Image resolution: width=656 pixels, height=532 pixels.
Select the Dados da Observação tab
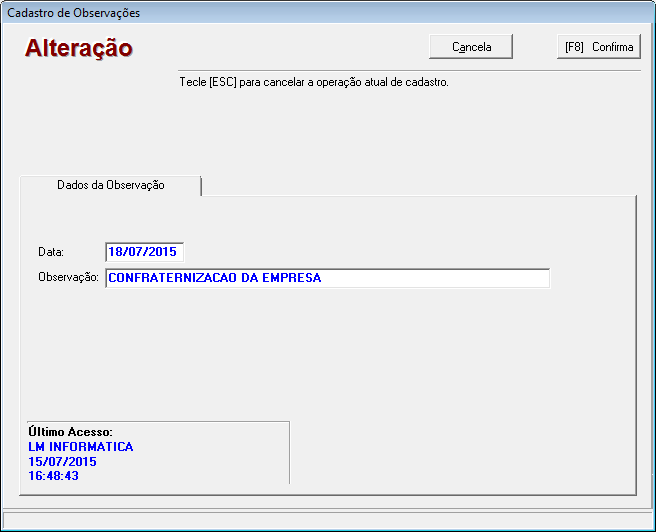coord(110,186)
